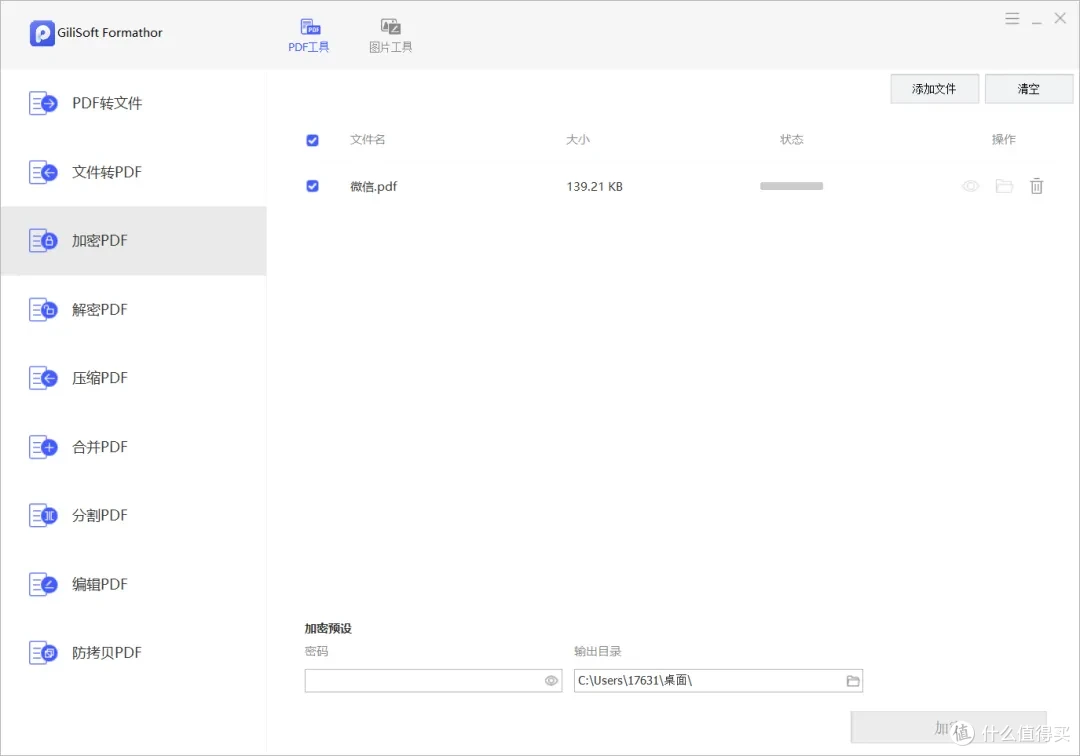Click the GiliSoft Formathor logo
This screenshot has width=1080, height=756.
pyautogui.click(x=95, y=32)
